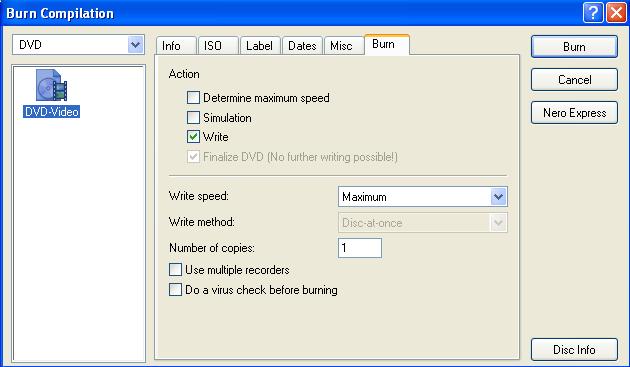Close the Burn Compilation dialog

point(616,13)
